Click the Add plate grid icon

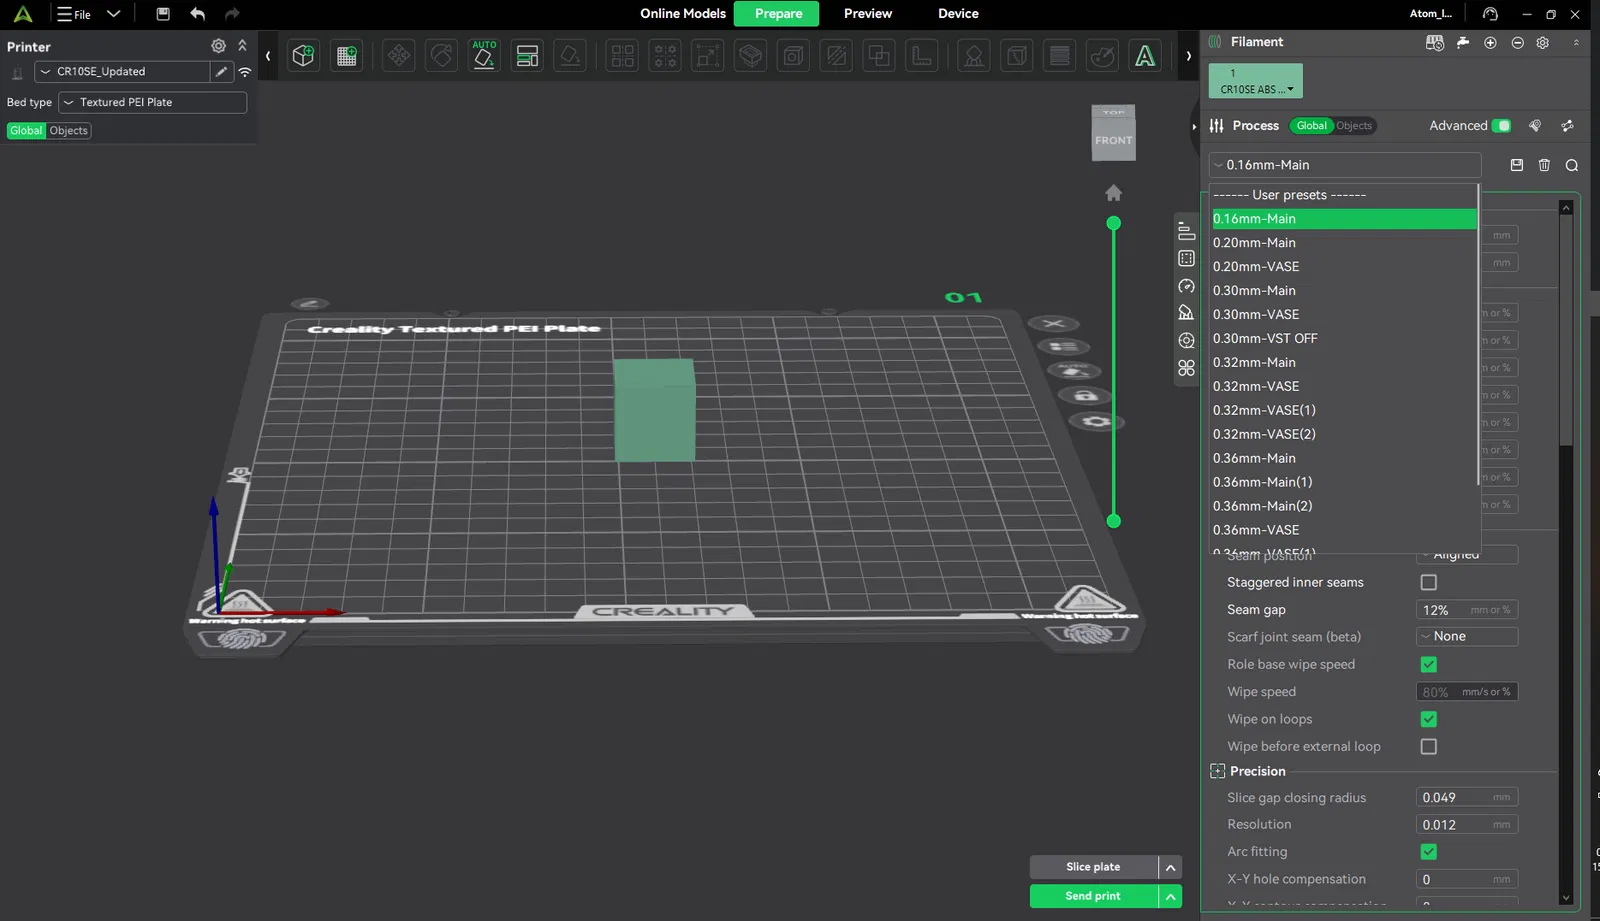pyautogui.click(x=347, y=56)
